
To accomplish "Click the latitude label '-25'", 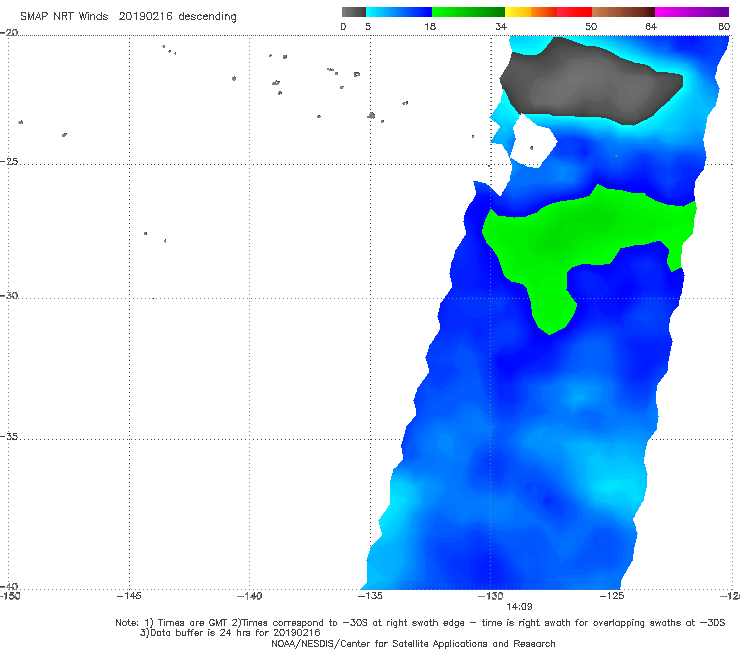I will click(9, 161).
